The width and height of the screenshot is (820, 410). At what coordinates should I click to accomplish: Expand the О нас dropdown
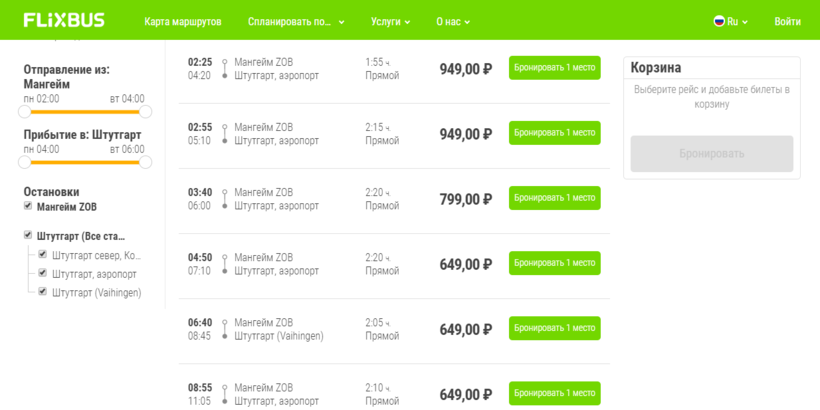(x=453, y=22)
